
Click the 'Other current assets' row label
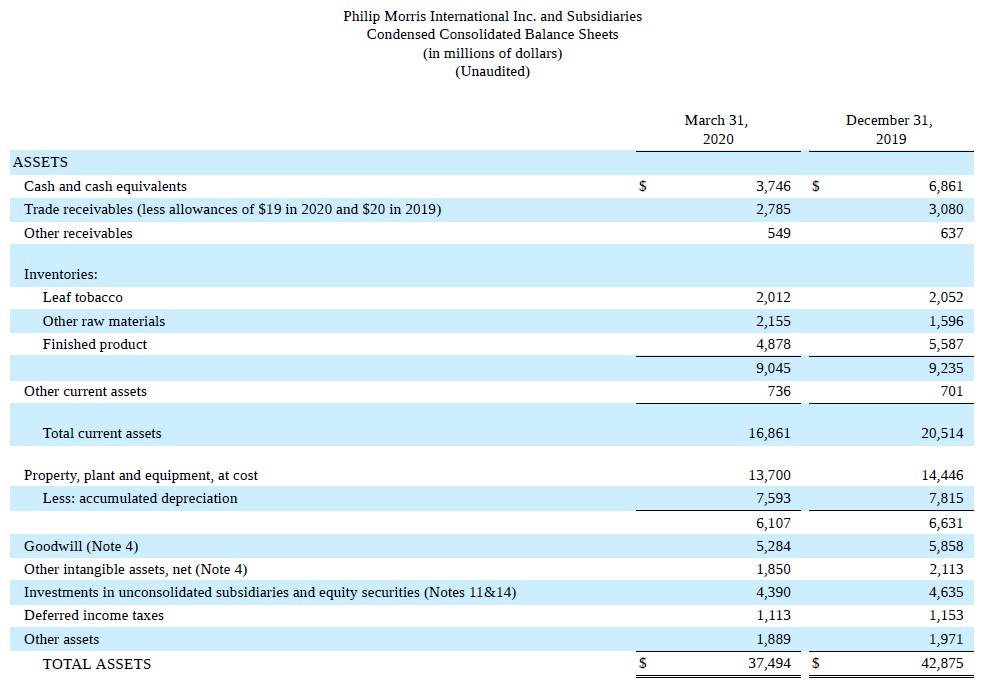(x=85, y=392)
